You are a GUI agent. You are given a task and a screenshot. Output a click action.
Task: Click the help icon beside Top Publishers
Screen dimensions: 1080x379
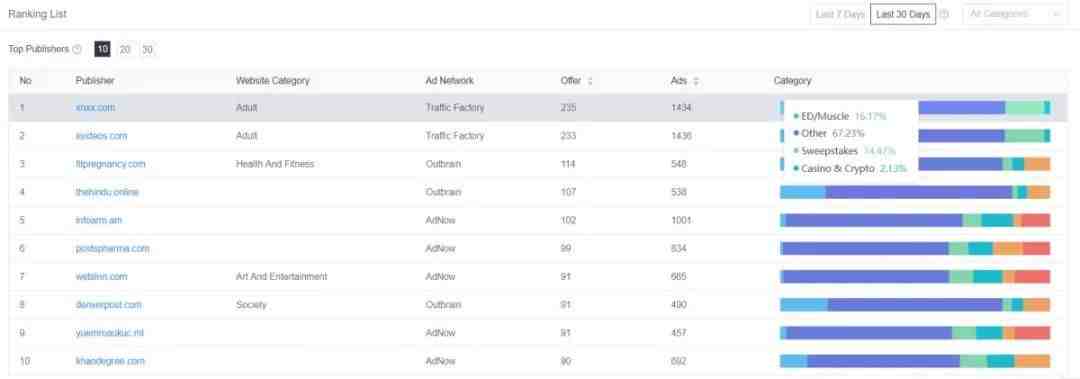point(77,50)
